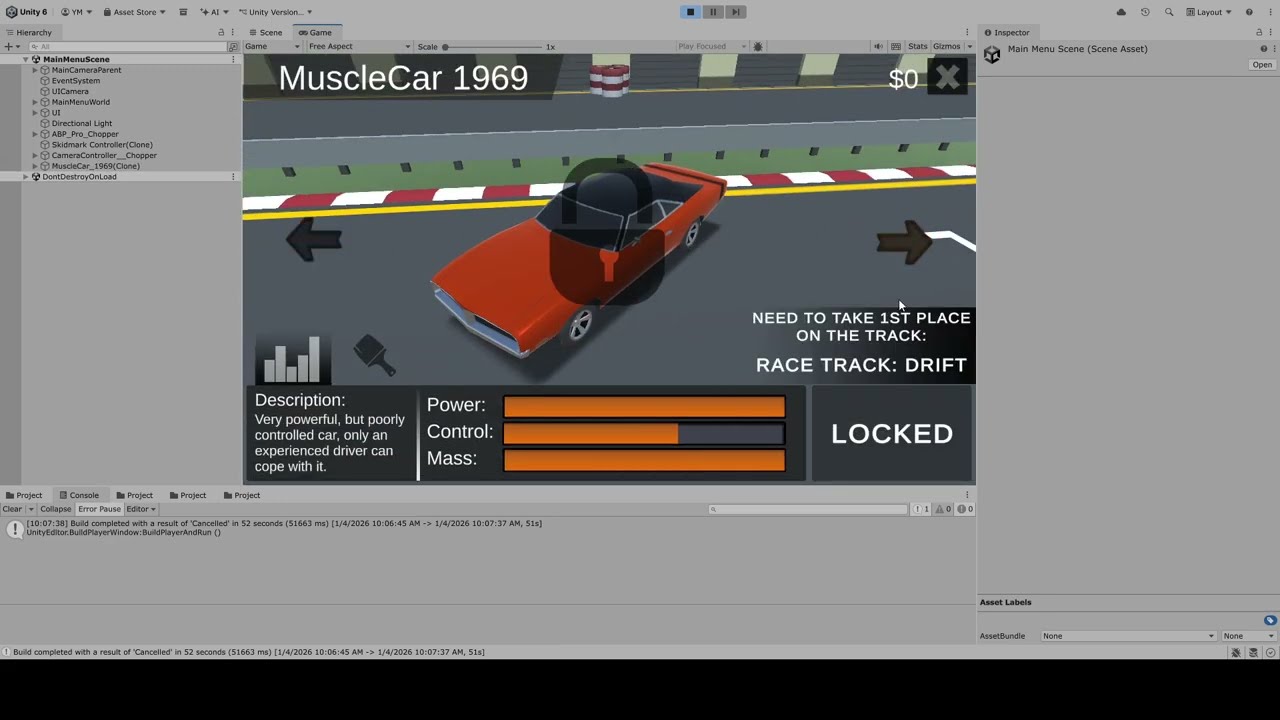Select the Build completed console log entry
1280x720 pixels.
point(488,528)
